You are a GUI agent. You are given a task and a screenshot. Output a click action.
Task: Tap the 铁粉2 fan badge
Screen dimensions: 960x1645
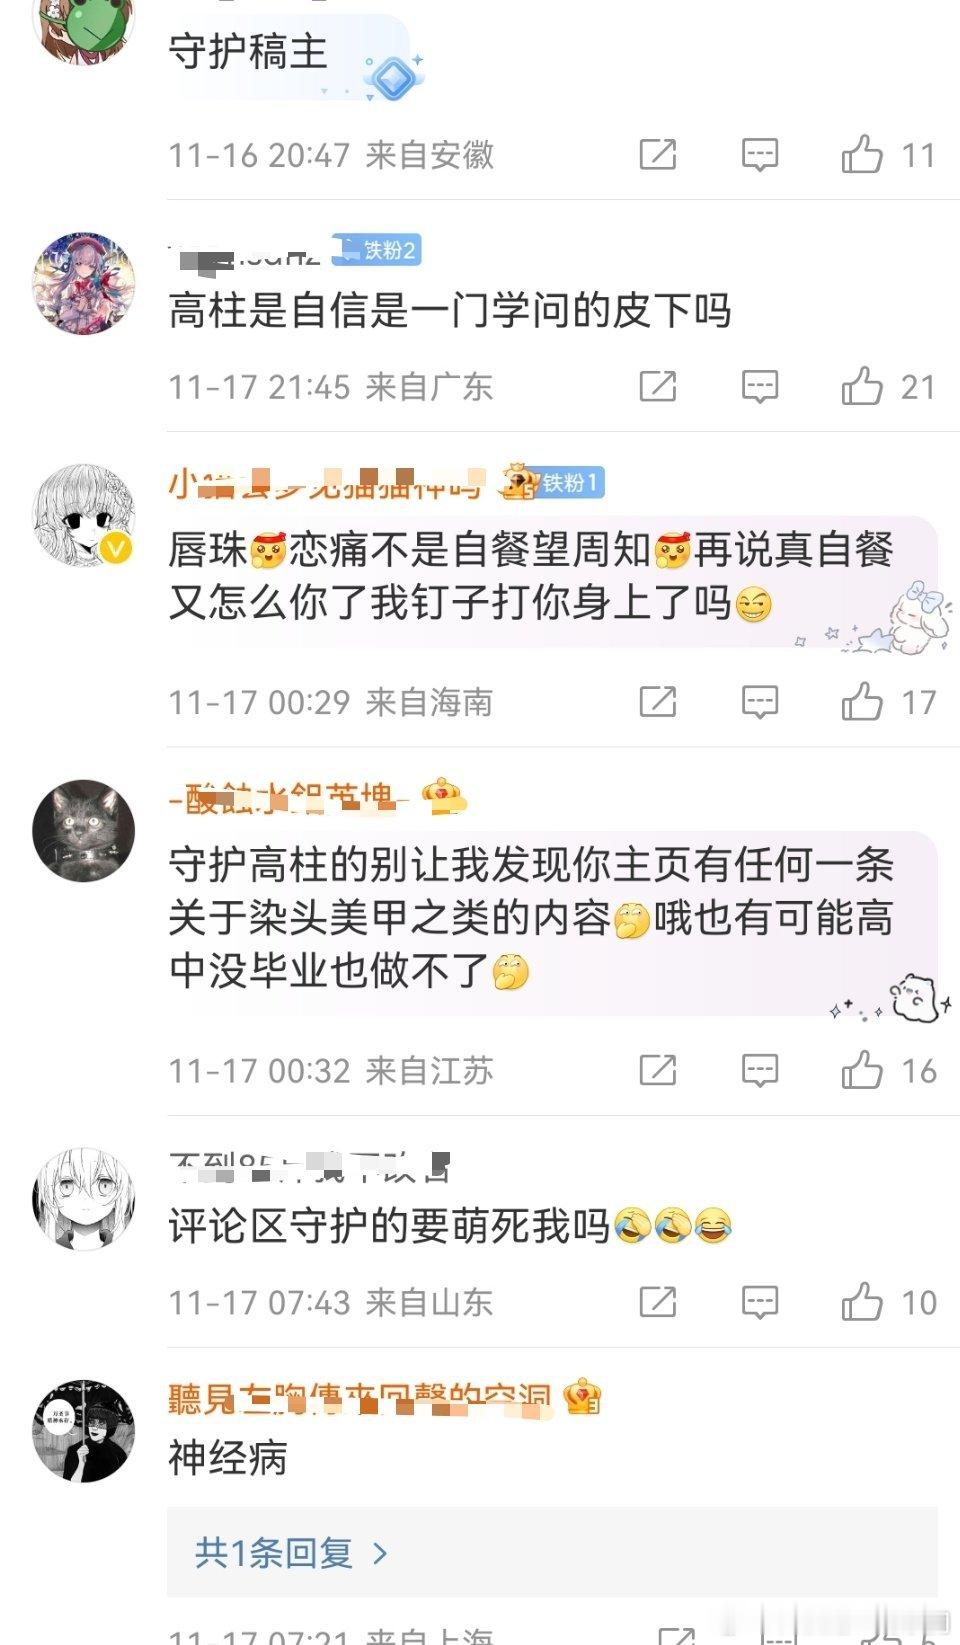pos(377,250)
